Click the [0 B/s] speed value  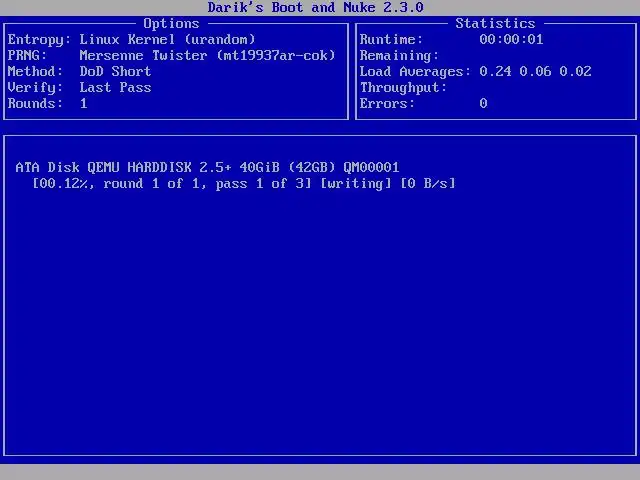[427, 184]
